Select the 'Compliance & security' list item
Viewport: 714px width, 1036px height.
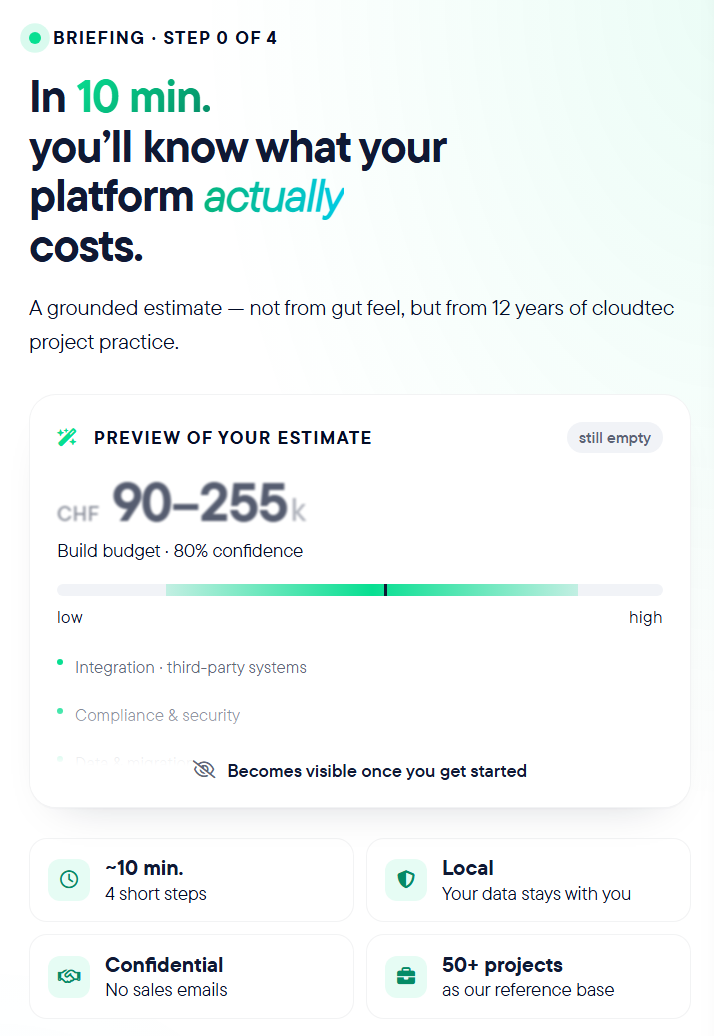click(157, 716)
